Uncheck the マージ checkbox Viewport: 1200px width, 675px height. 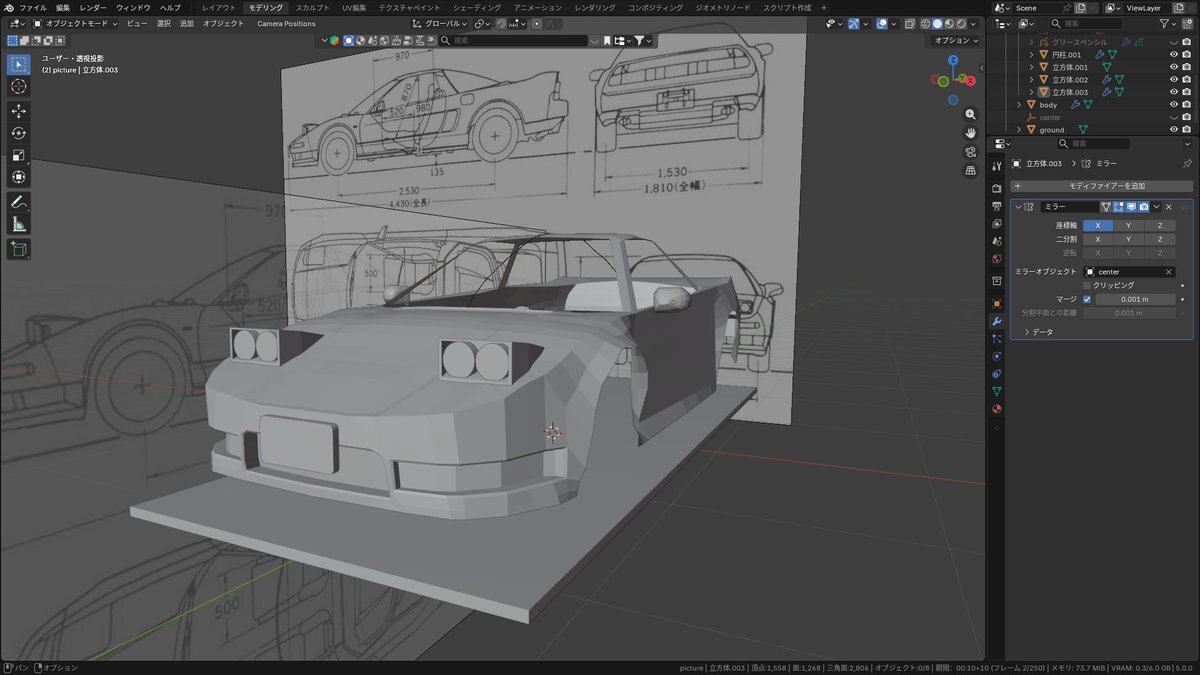point(1087,299)
